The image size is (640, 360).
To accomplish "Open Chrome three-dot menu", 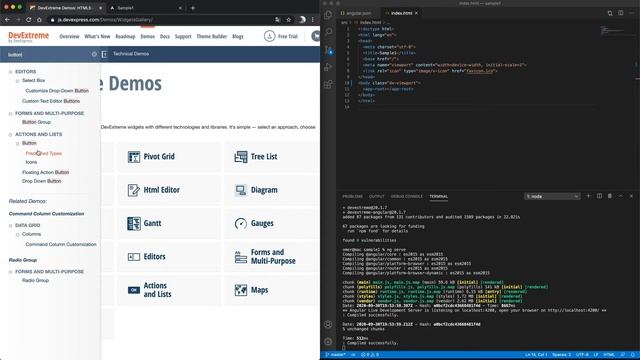I will pos(313,20).
